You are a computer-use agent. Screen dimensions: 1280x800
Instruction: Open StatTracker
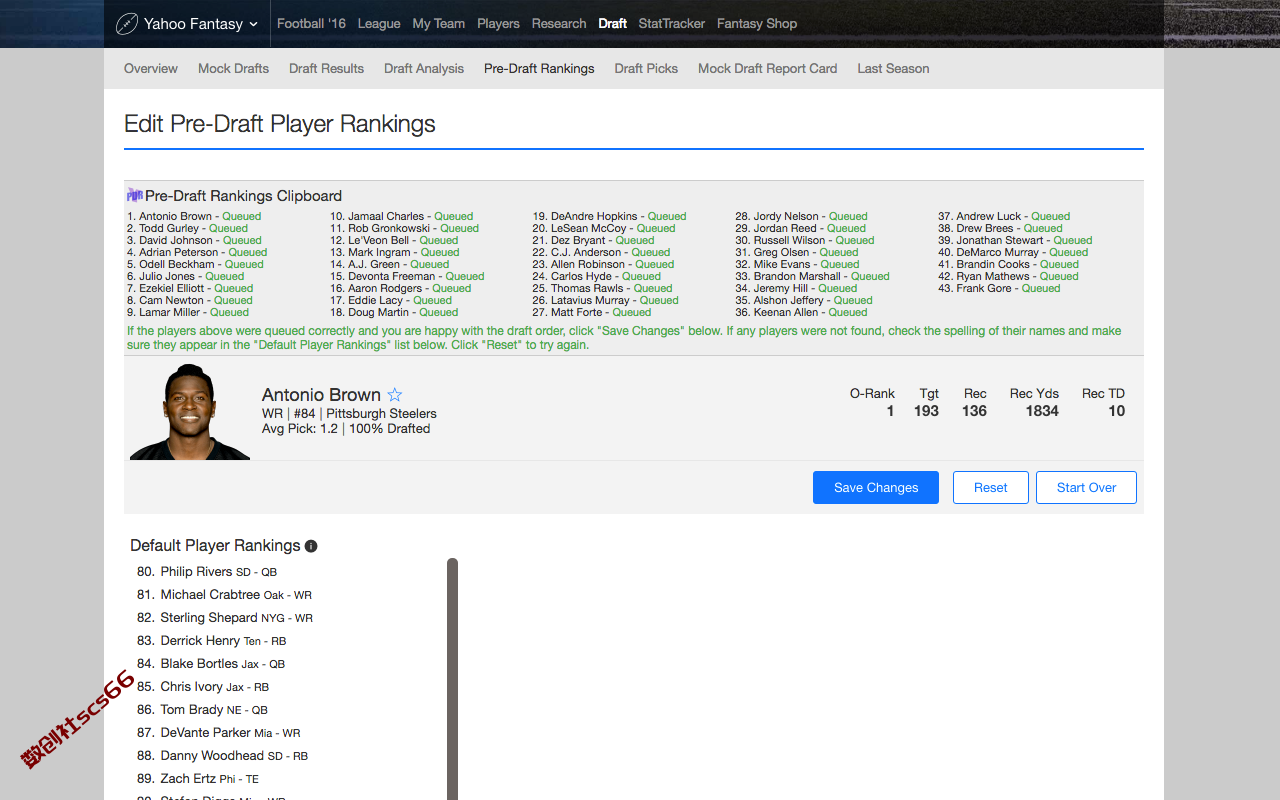click(672, 24)
